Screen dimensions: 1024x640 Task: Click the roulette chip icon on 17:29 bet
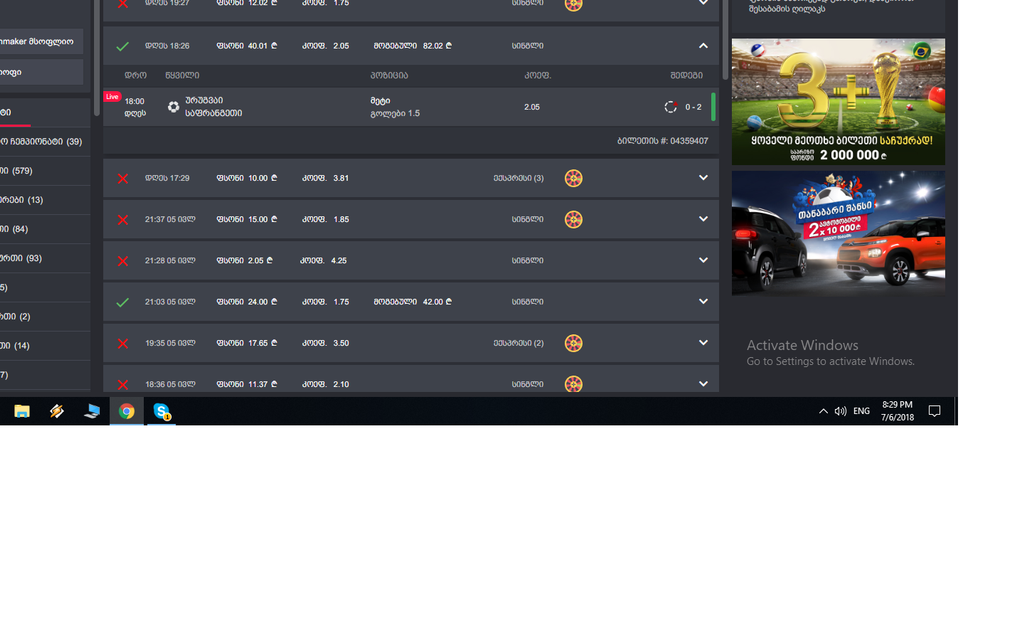coord(573,178)
